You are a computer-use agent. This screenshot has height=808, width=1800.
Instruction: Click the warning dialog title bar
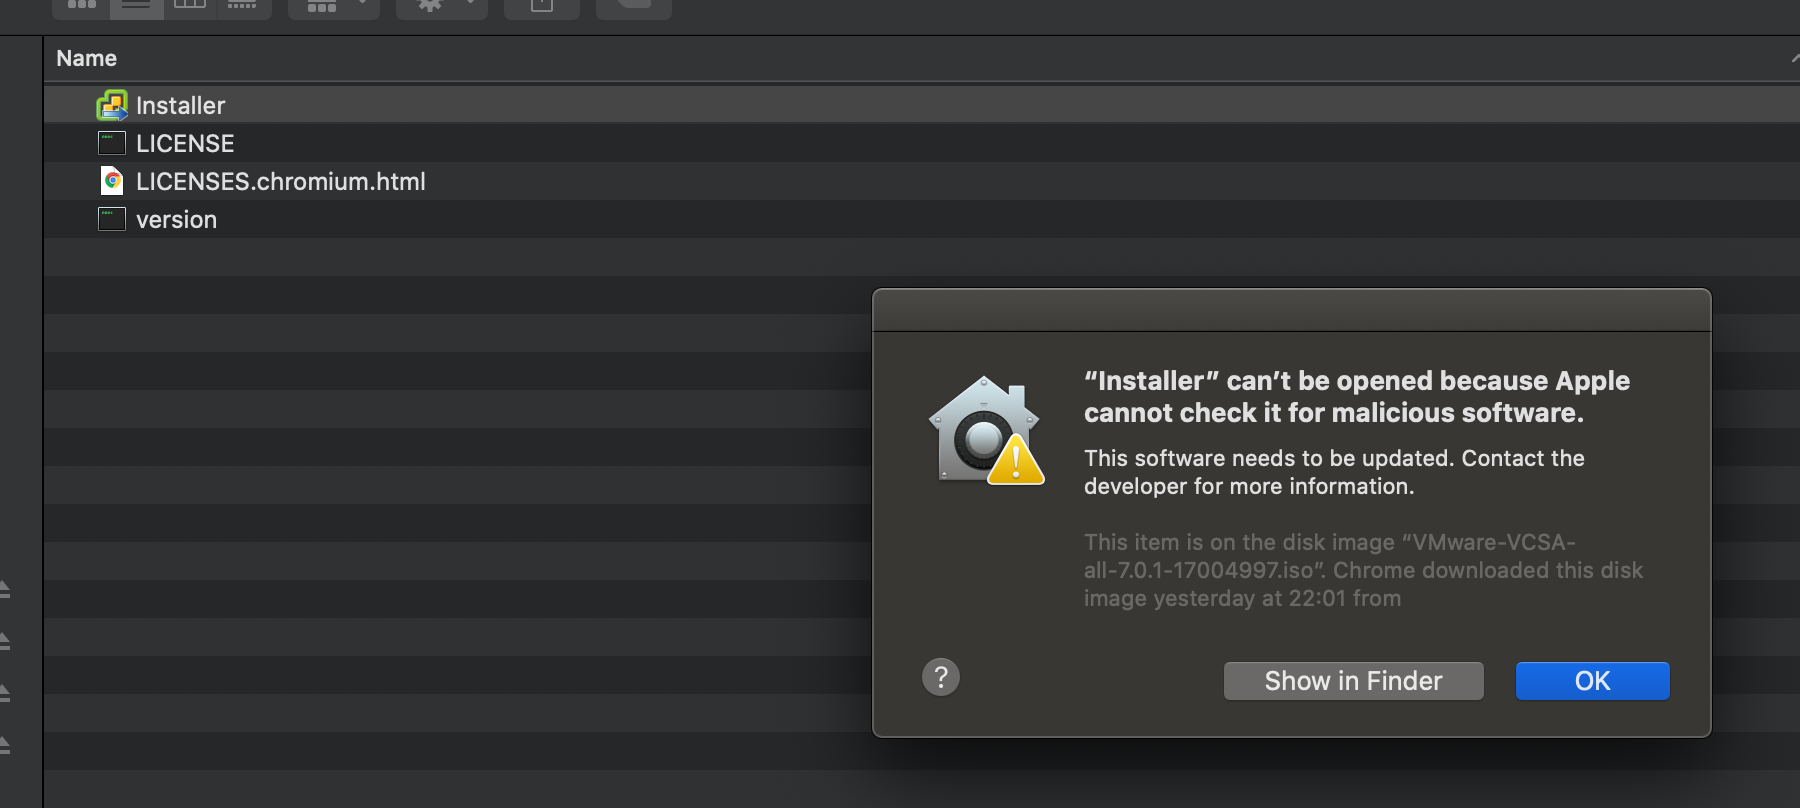pos(1291,310)
